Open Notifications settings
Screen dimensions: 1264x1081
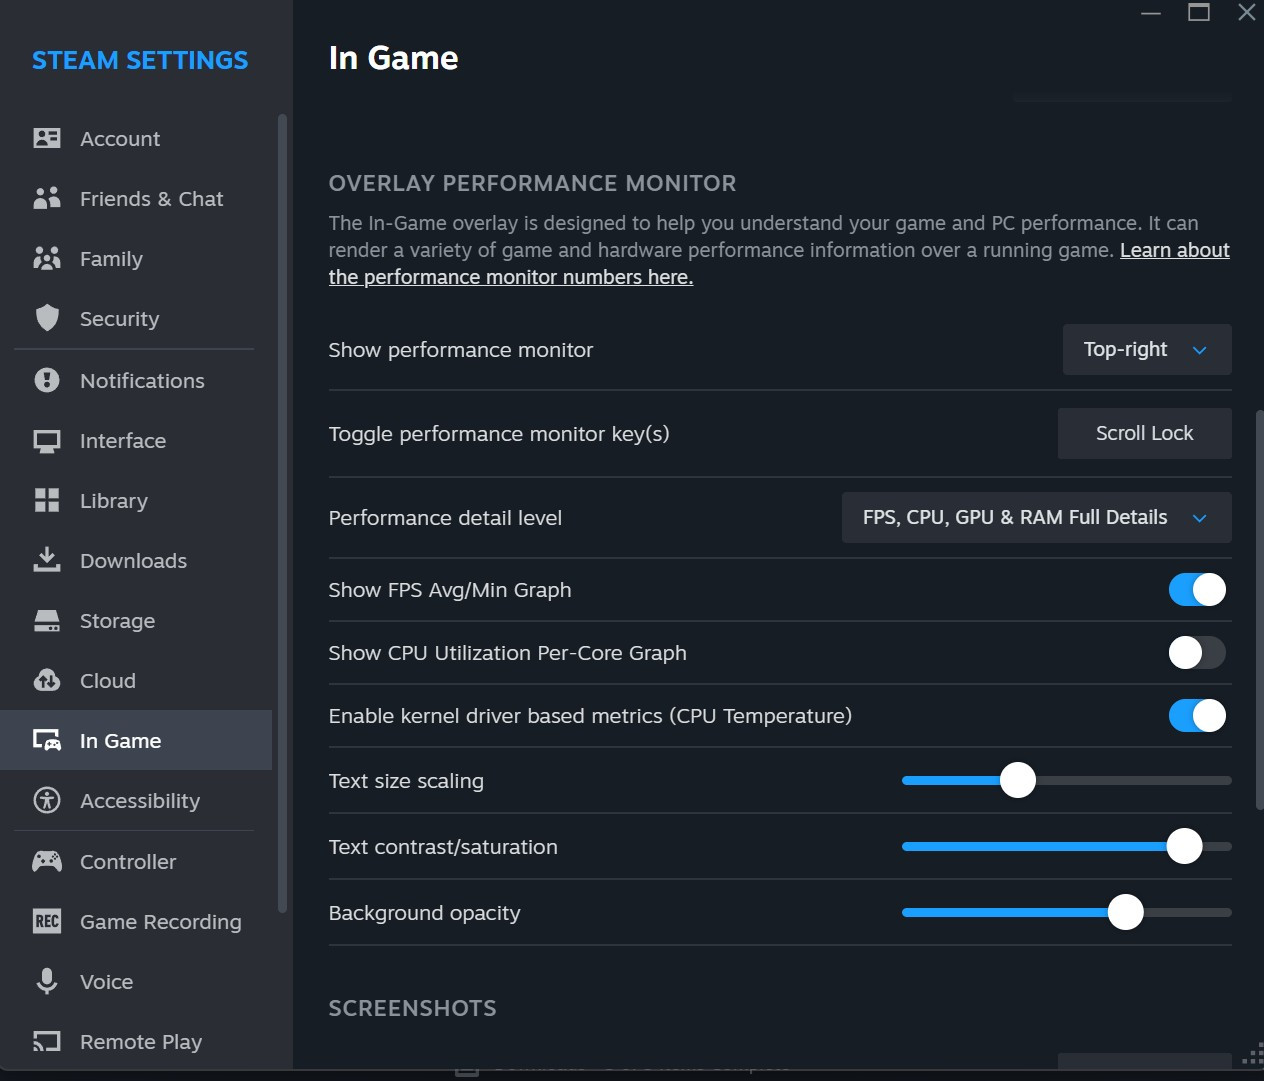click(x=142, y=381)
